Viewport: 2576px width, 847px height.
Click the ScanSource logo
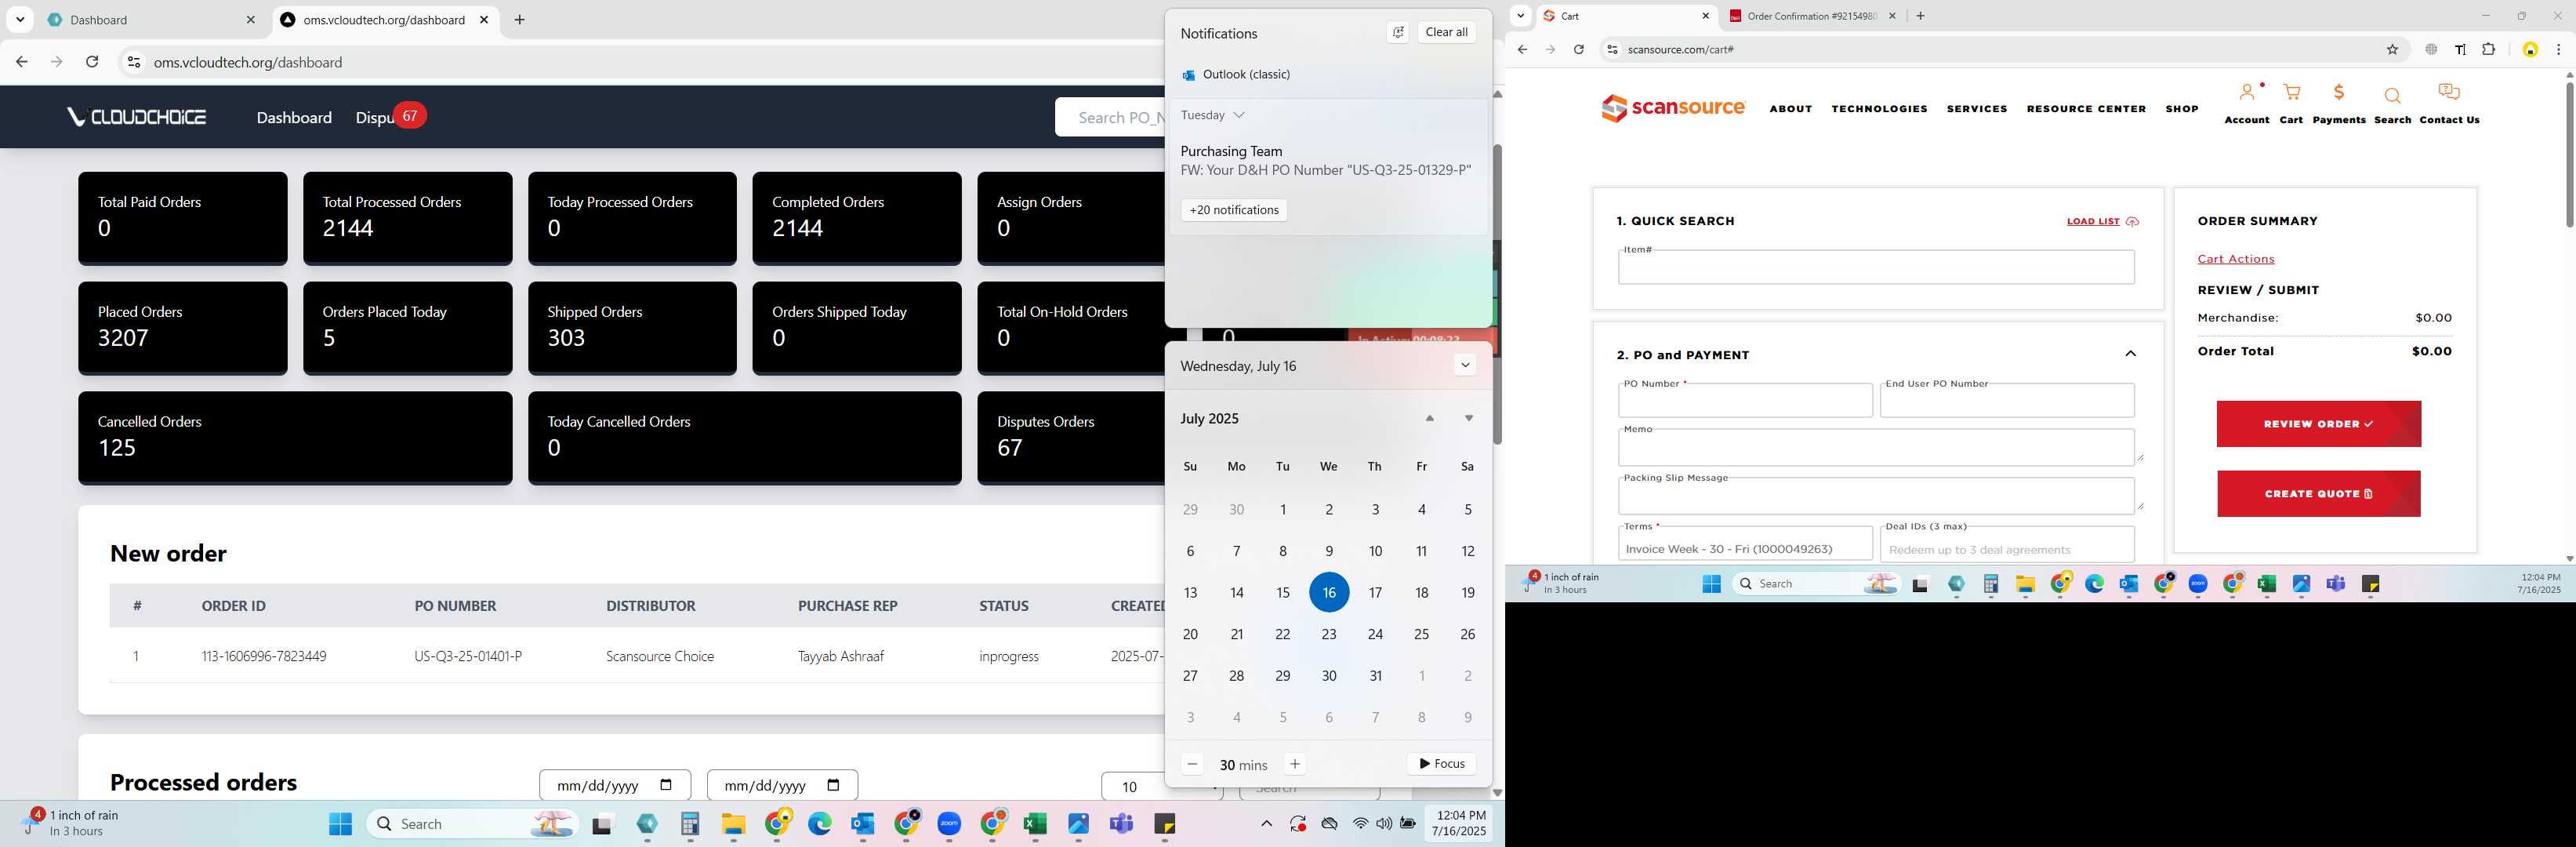pos(1673,107)
